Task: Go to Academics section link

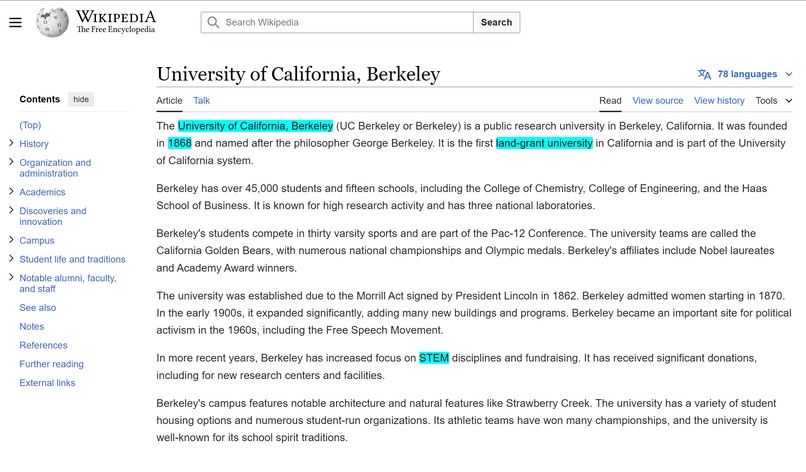Action: click(42, 192)
